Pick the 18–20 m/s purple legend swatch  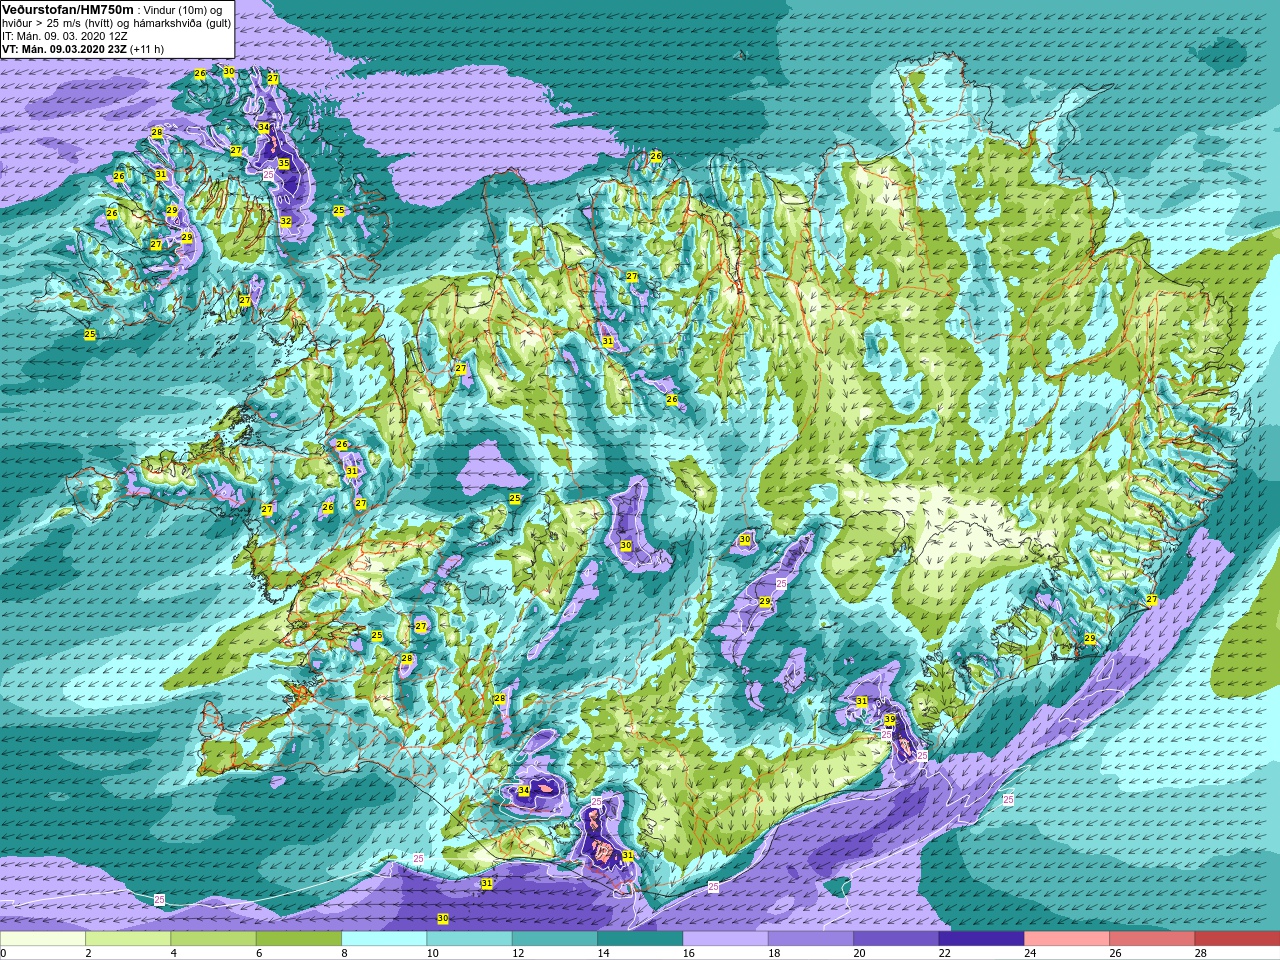coord(810,939)
